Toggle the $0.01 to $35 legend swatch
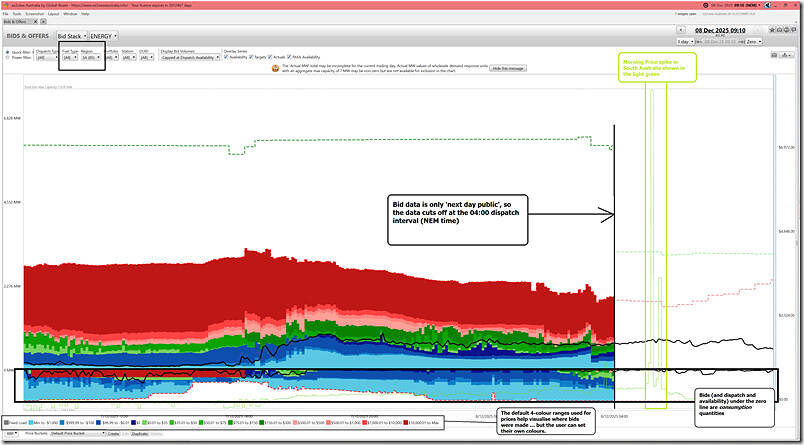804x445 pixels. [144, 422]
